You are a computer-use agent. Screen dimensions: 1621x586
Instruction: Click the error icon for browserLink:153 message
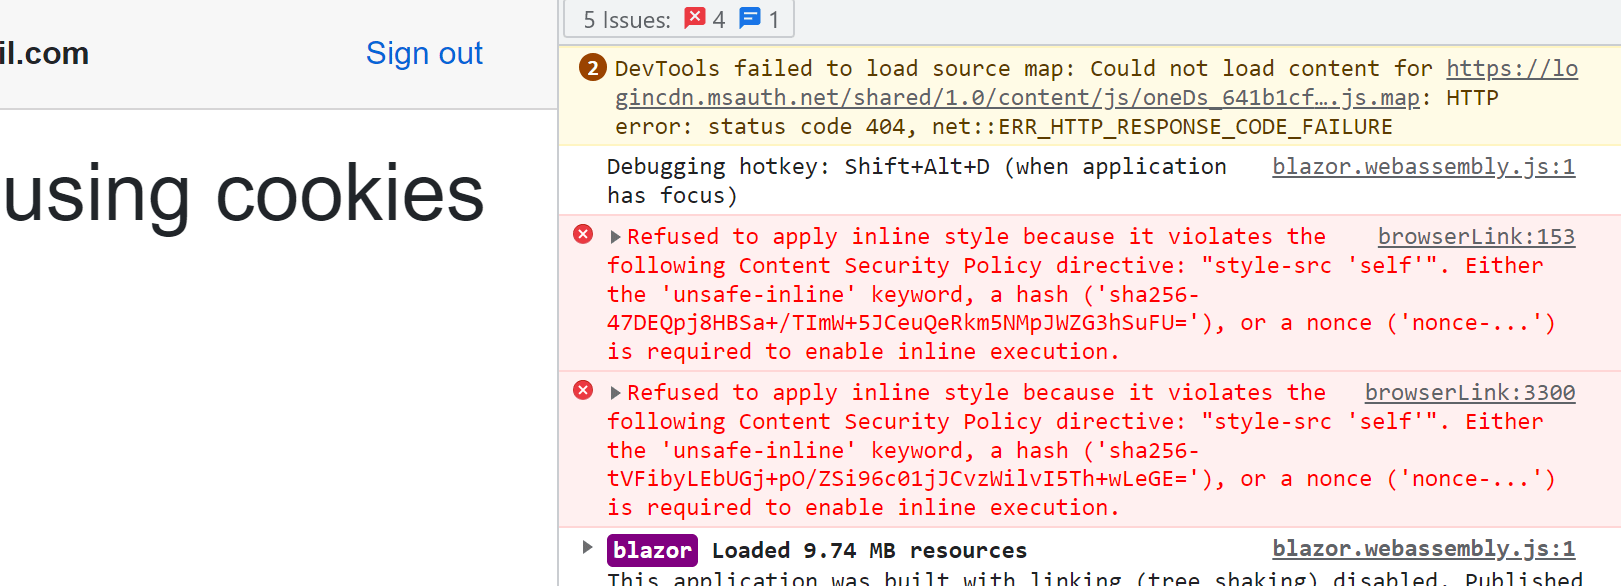coord(583,234)
